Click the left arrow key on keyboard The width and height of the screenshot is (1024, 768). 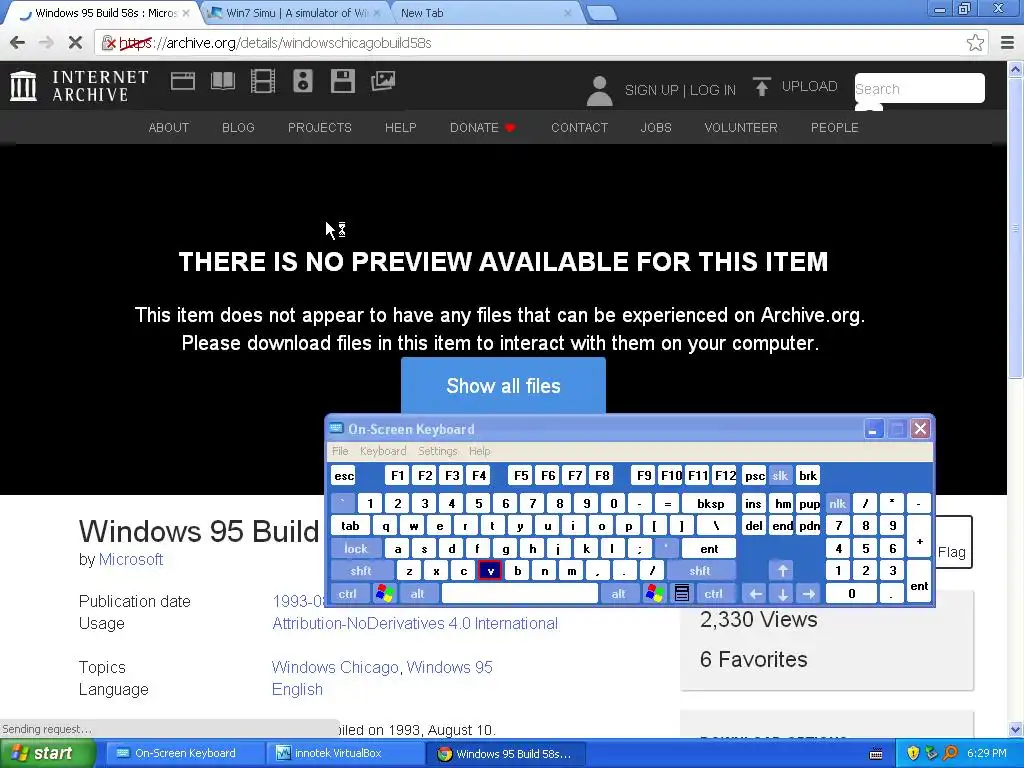click(755, 594)
